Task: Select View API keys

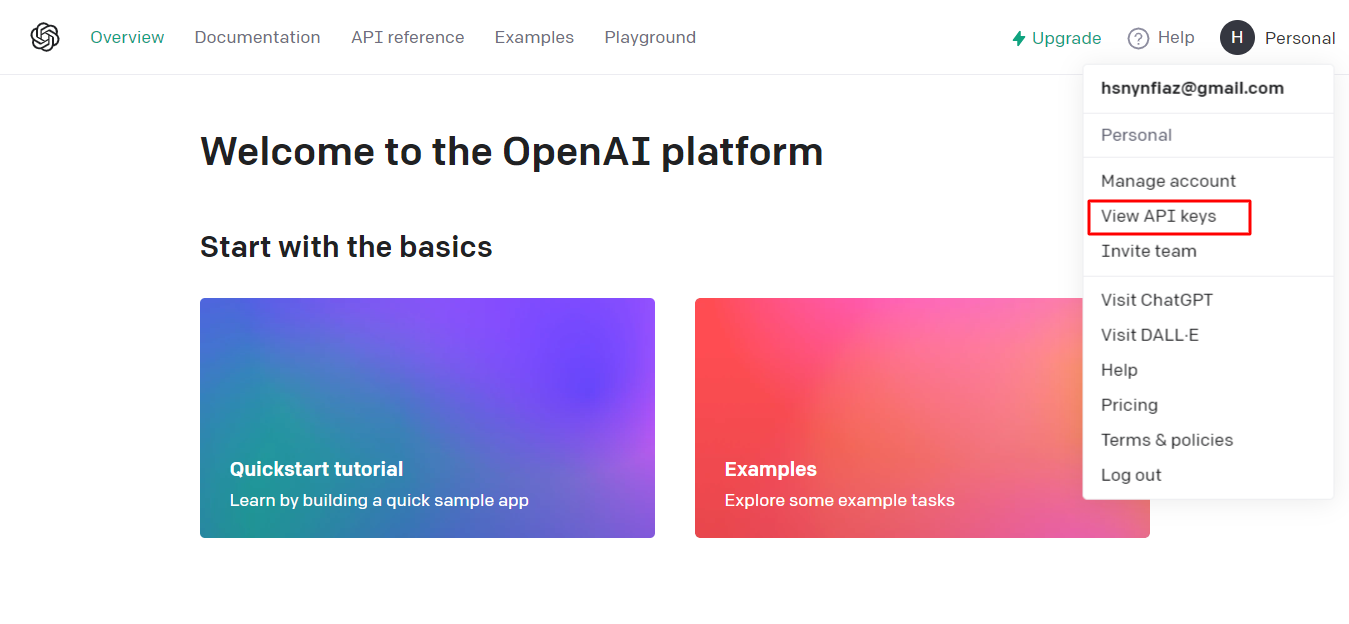Action: [x=1158, y=216]
